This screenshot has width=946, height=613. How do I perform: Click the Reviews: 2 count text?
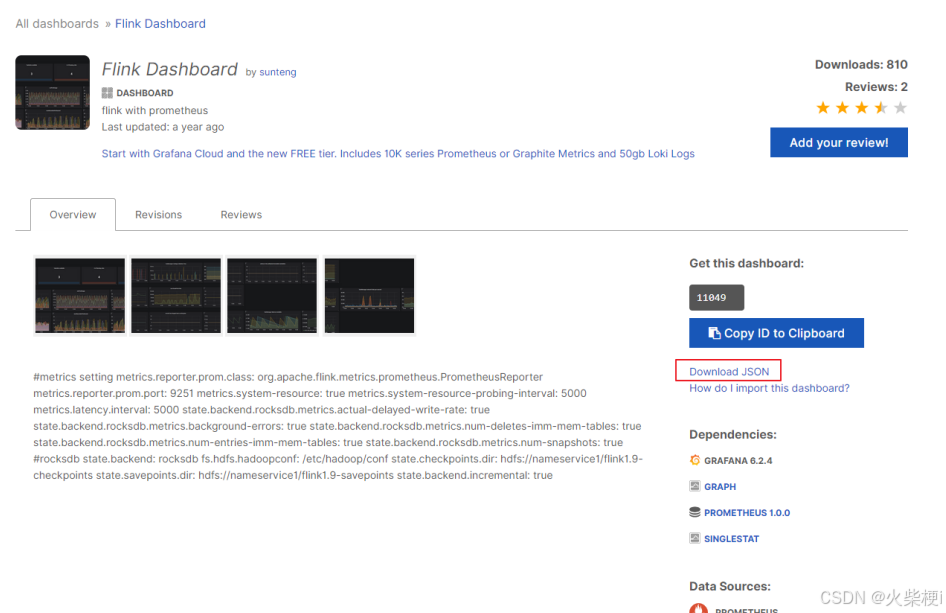(x=876, y=87)
